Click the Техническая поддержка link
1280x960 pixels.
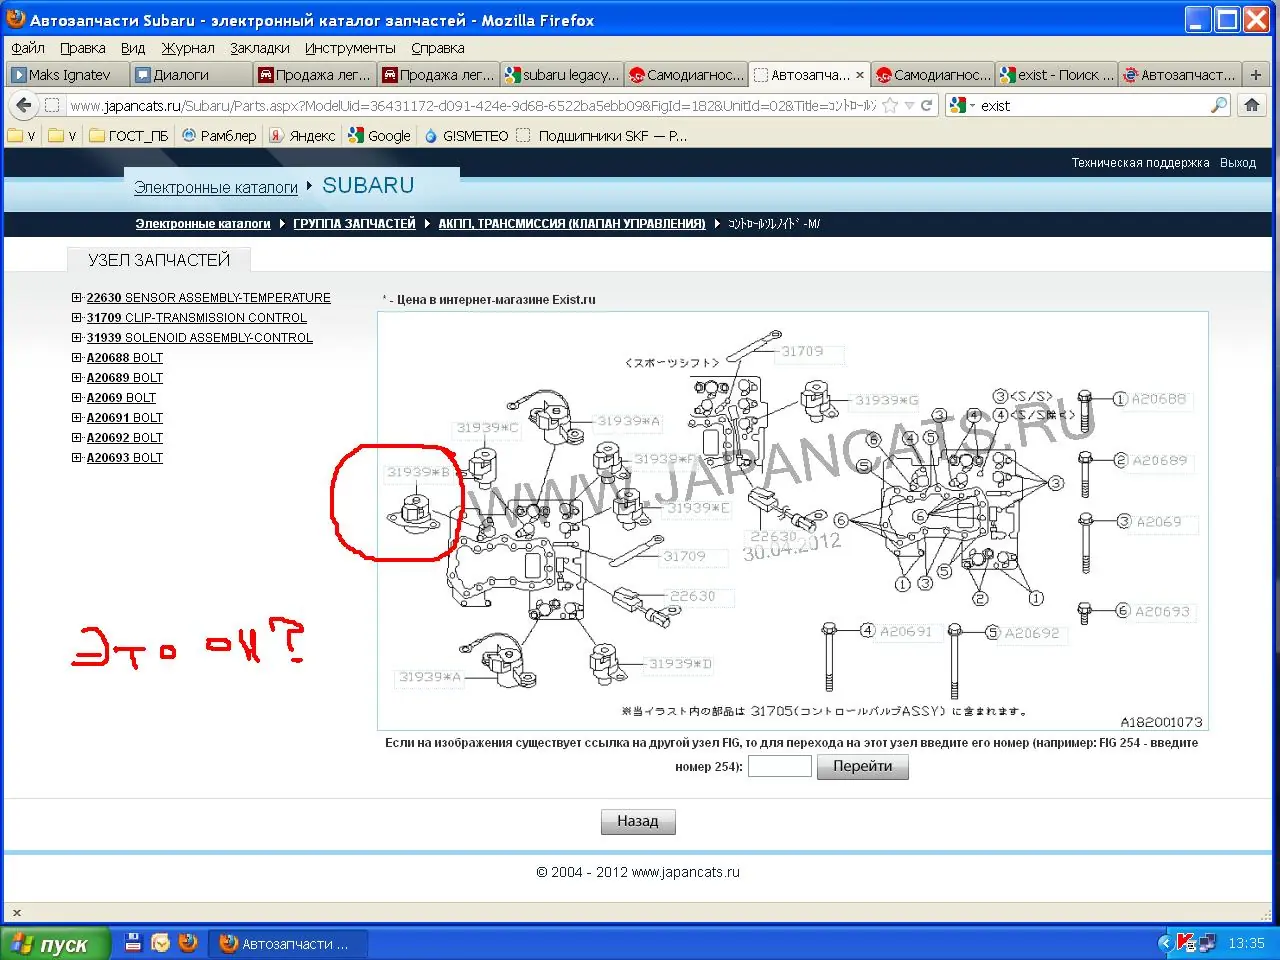click(x=1140, y=163)
